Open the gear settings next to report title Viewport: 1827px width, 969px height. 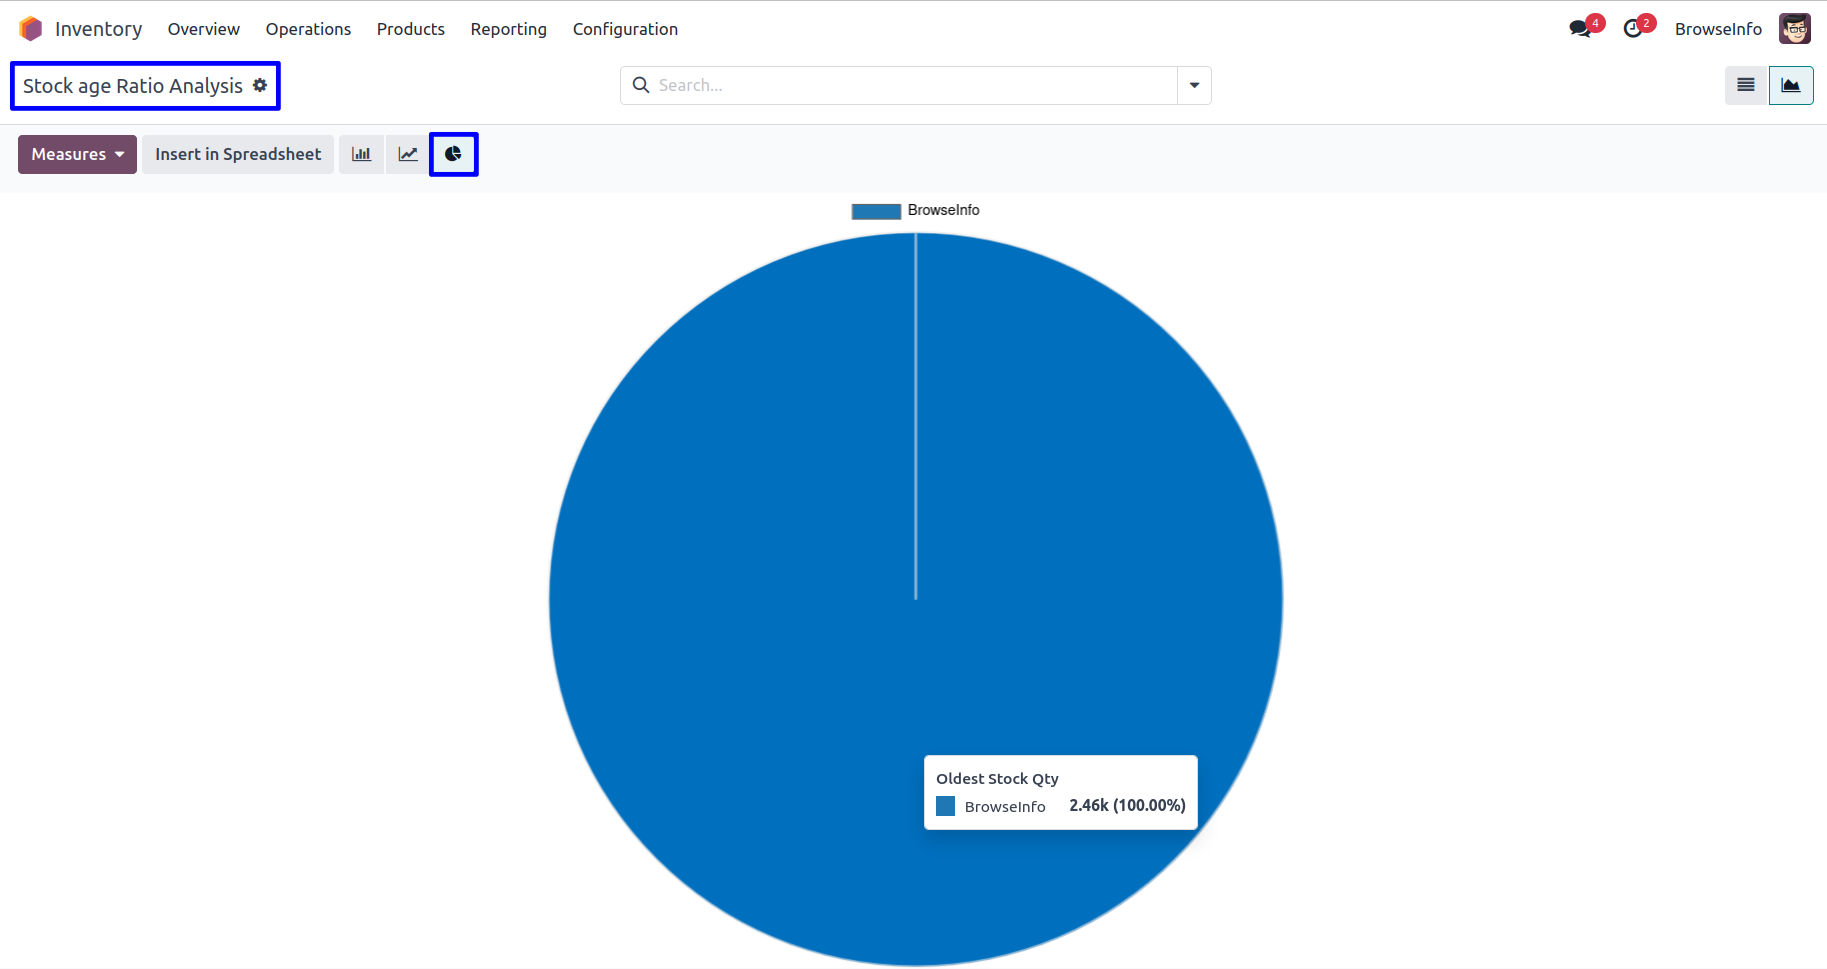click(x=260, y=85)
